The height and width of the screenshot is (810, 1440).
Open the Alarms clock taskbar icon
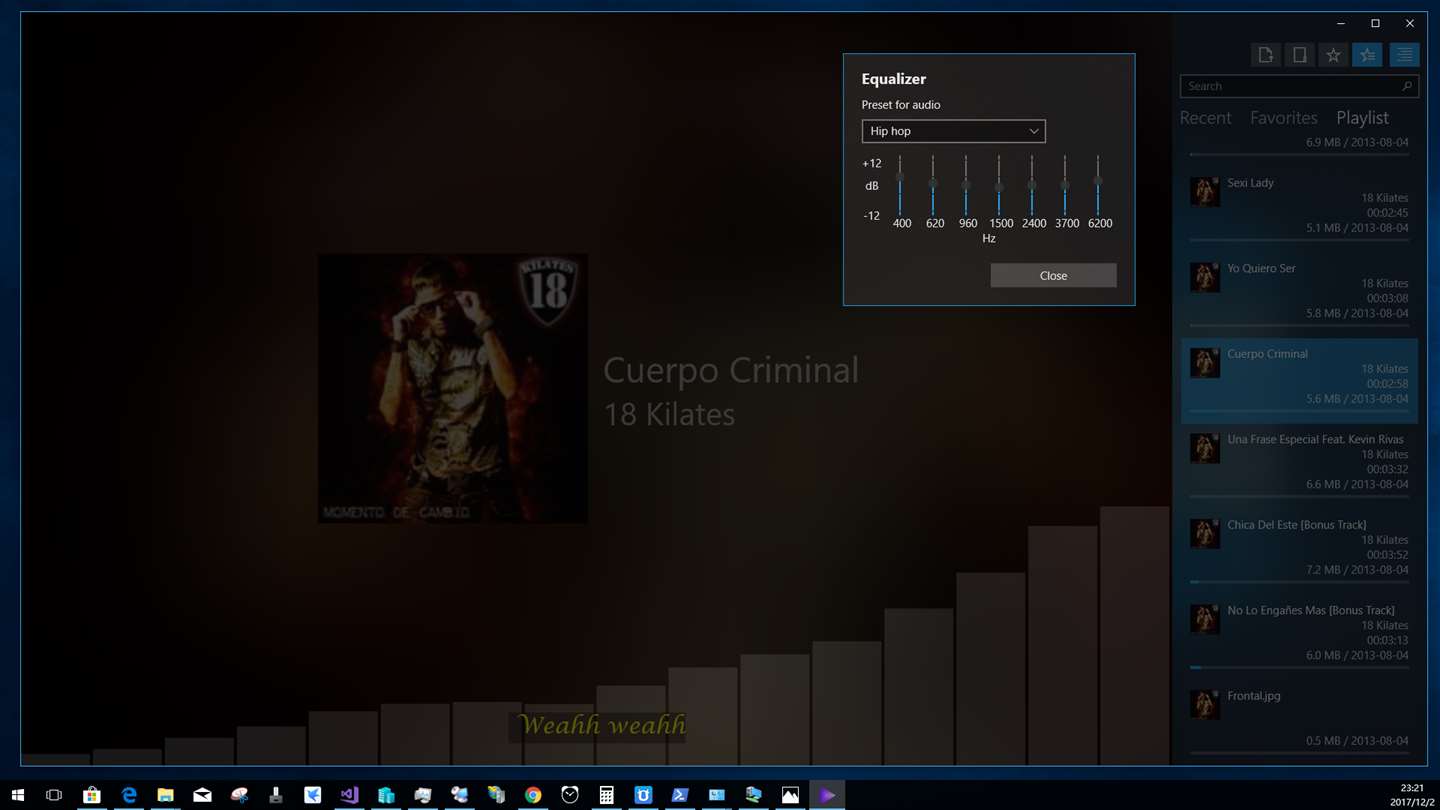click(570, 795)
